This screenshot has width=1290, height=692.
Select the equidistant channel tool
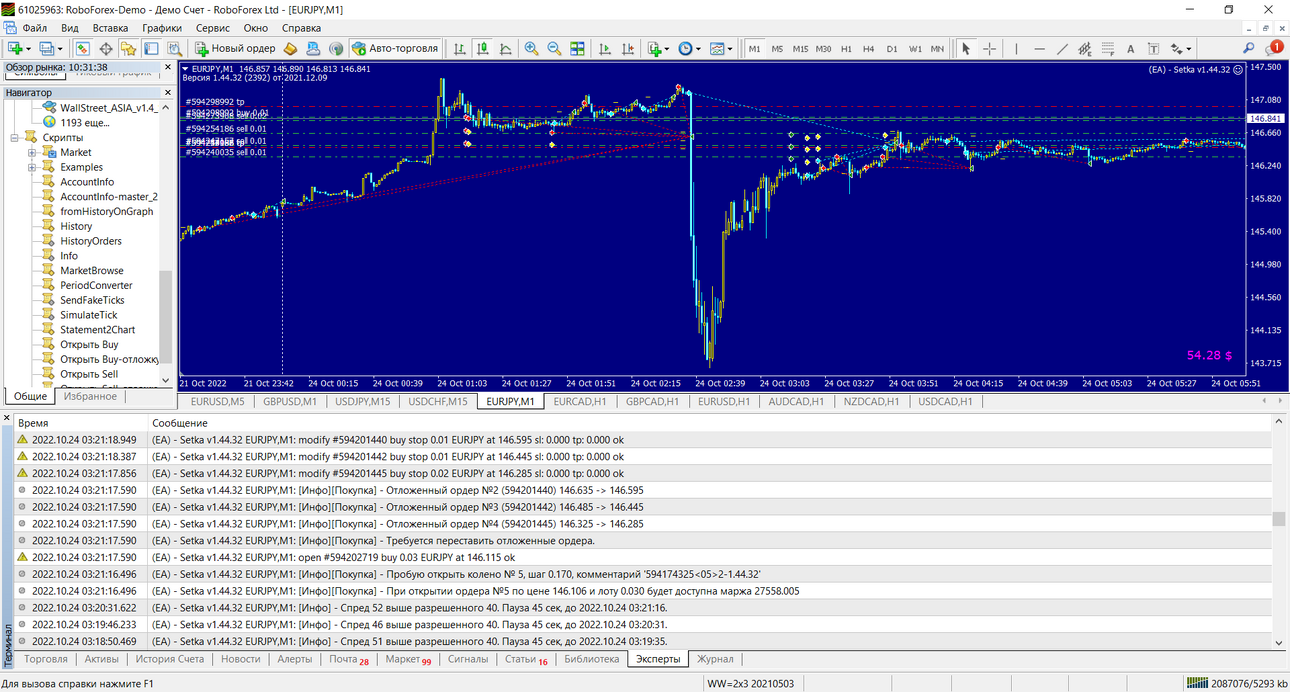coord(1085,48)
